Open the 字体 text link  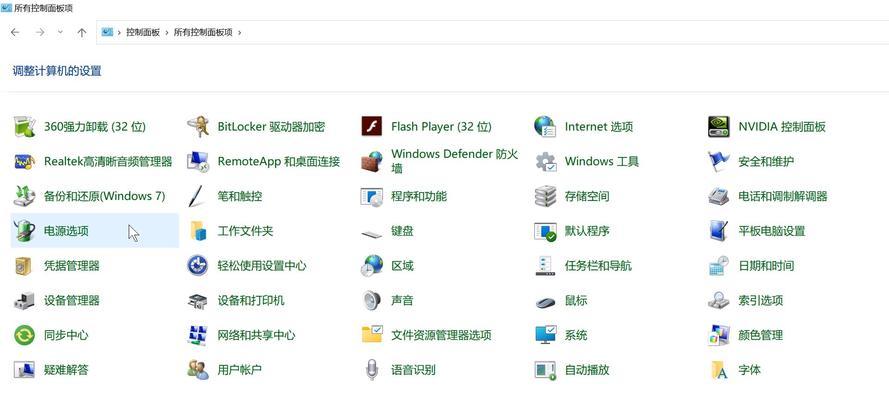pyautogui.click(x=750, y=370)
